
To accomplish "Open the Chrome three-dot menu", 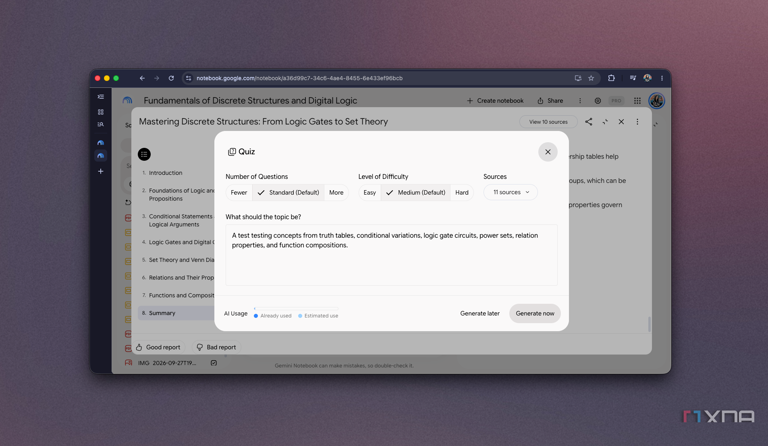I will [x=662, y=78].
